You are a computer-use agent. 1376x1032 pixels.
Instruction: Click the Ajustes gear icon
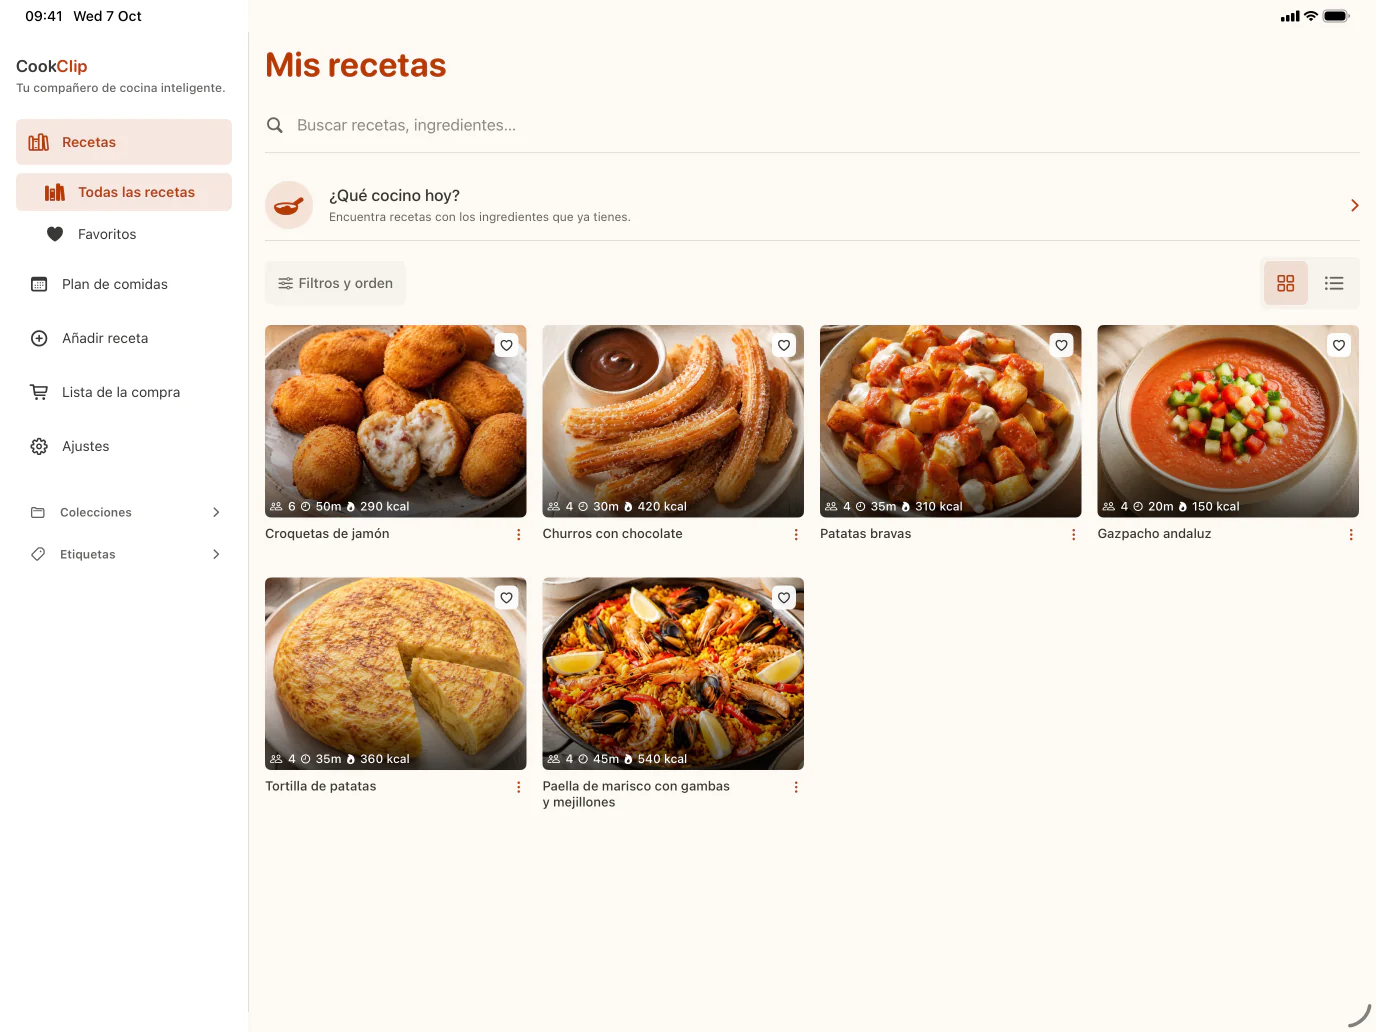point(39,446)
